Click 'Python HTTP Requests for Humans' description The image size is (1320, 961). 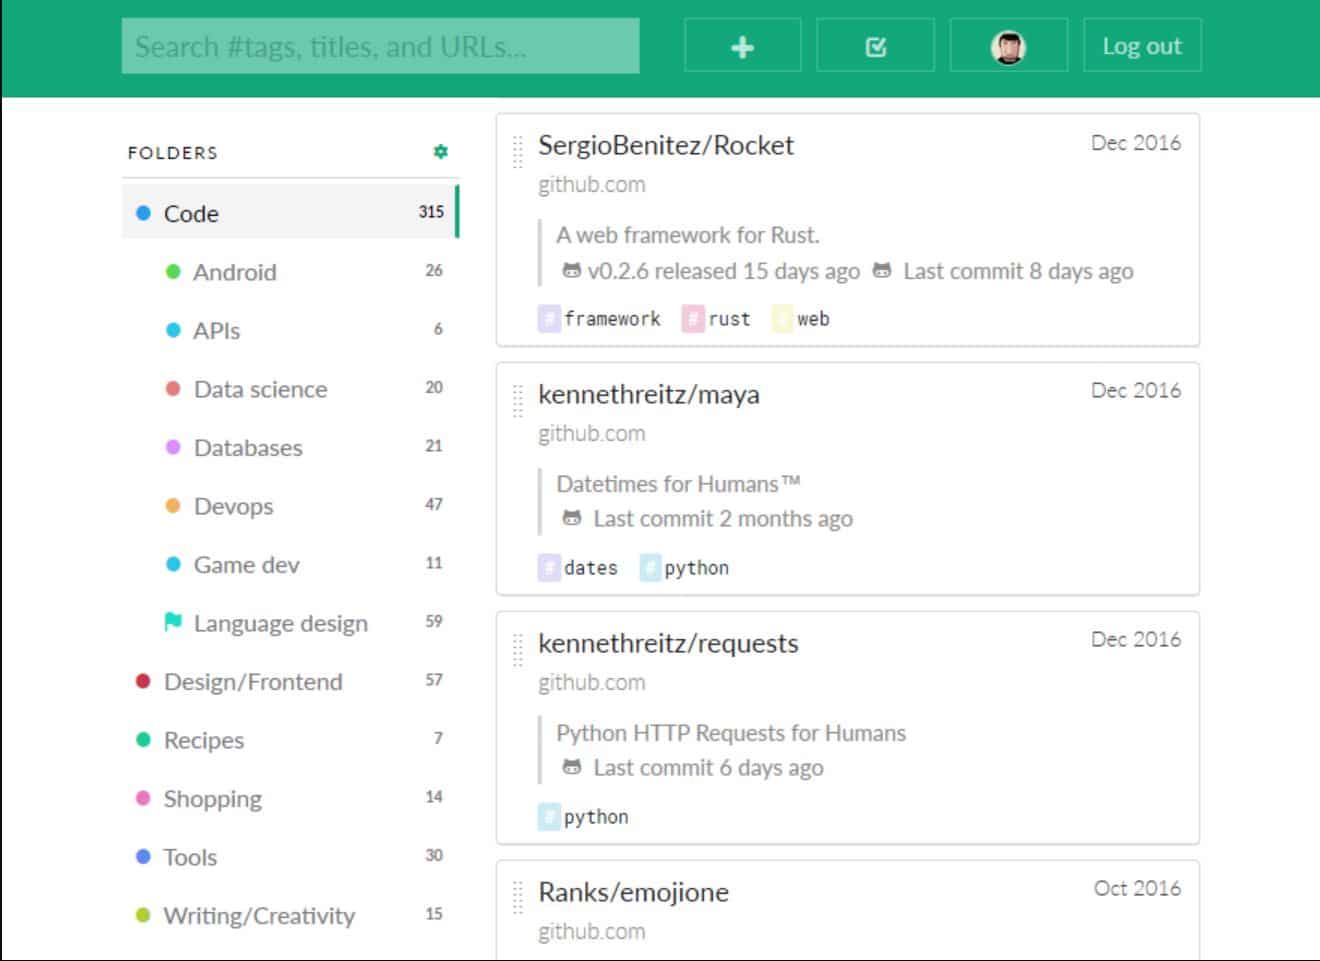(x=731, y=733)
